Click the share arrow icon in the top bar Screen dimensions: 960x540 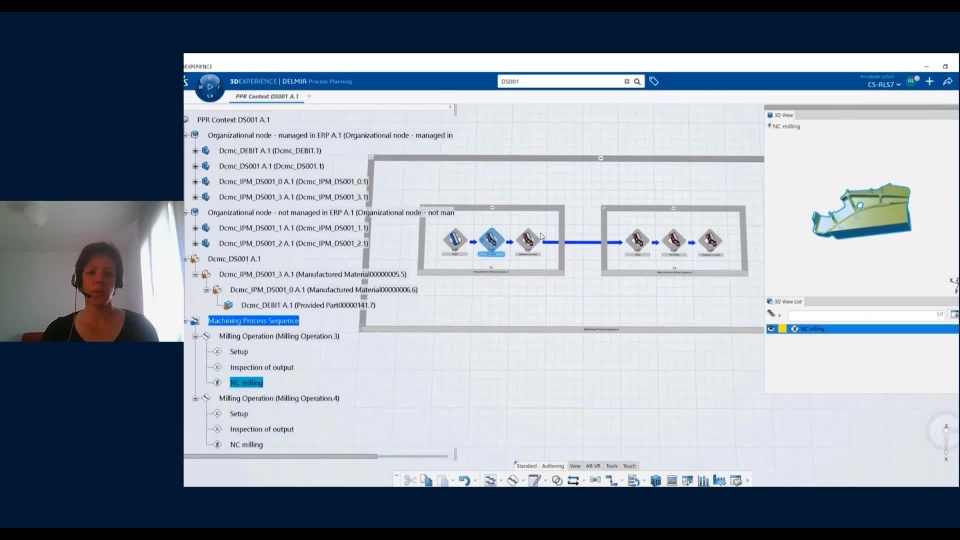pos(947,81)
